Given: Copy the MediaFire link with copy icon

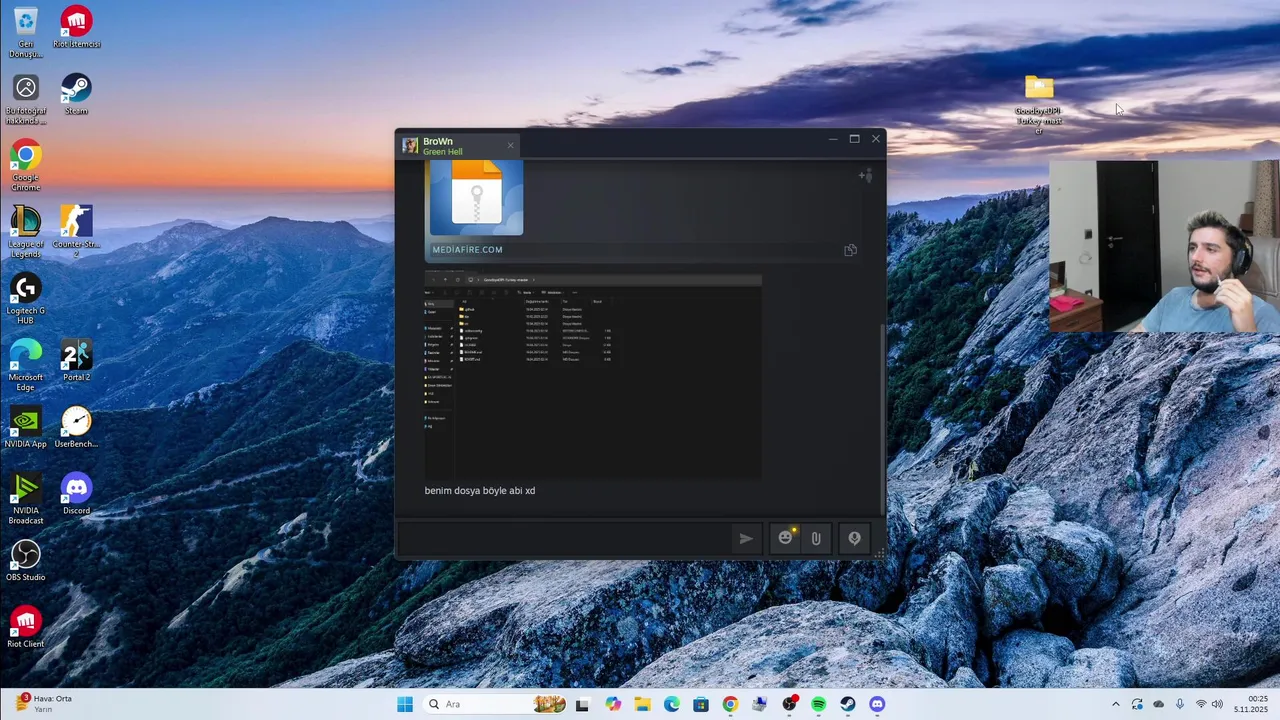Looking at the screenshot, I should point(850,250).
